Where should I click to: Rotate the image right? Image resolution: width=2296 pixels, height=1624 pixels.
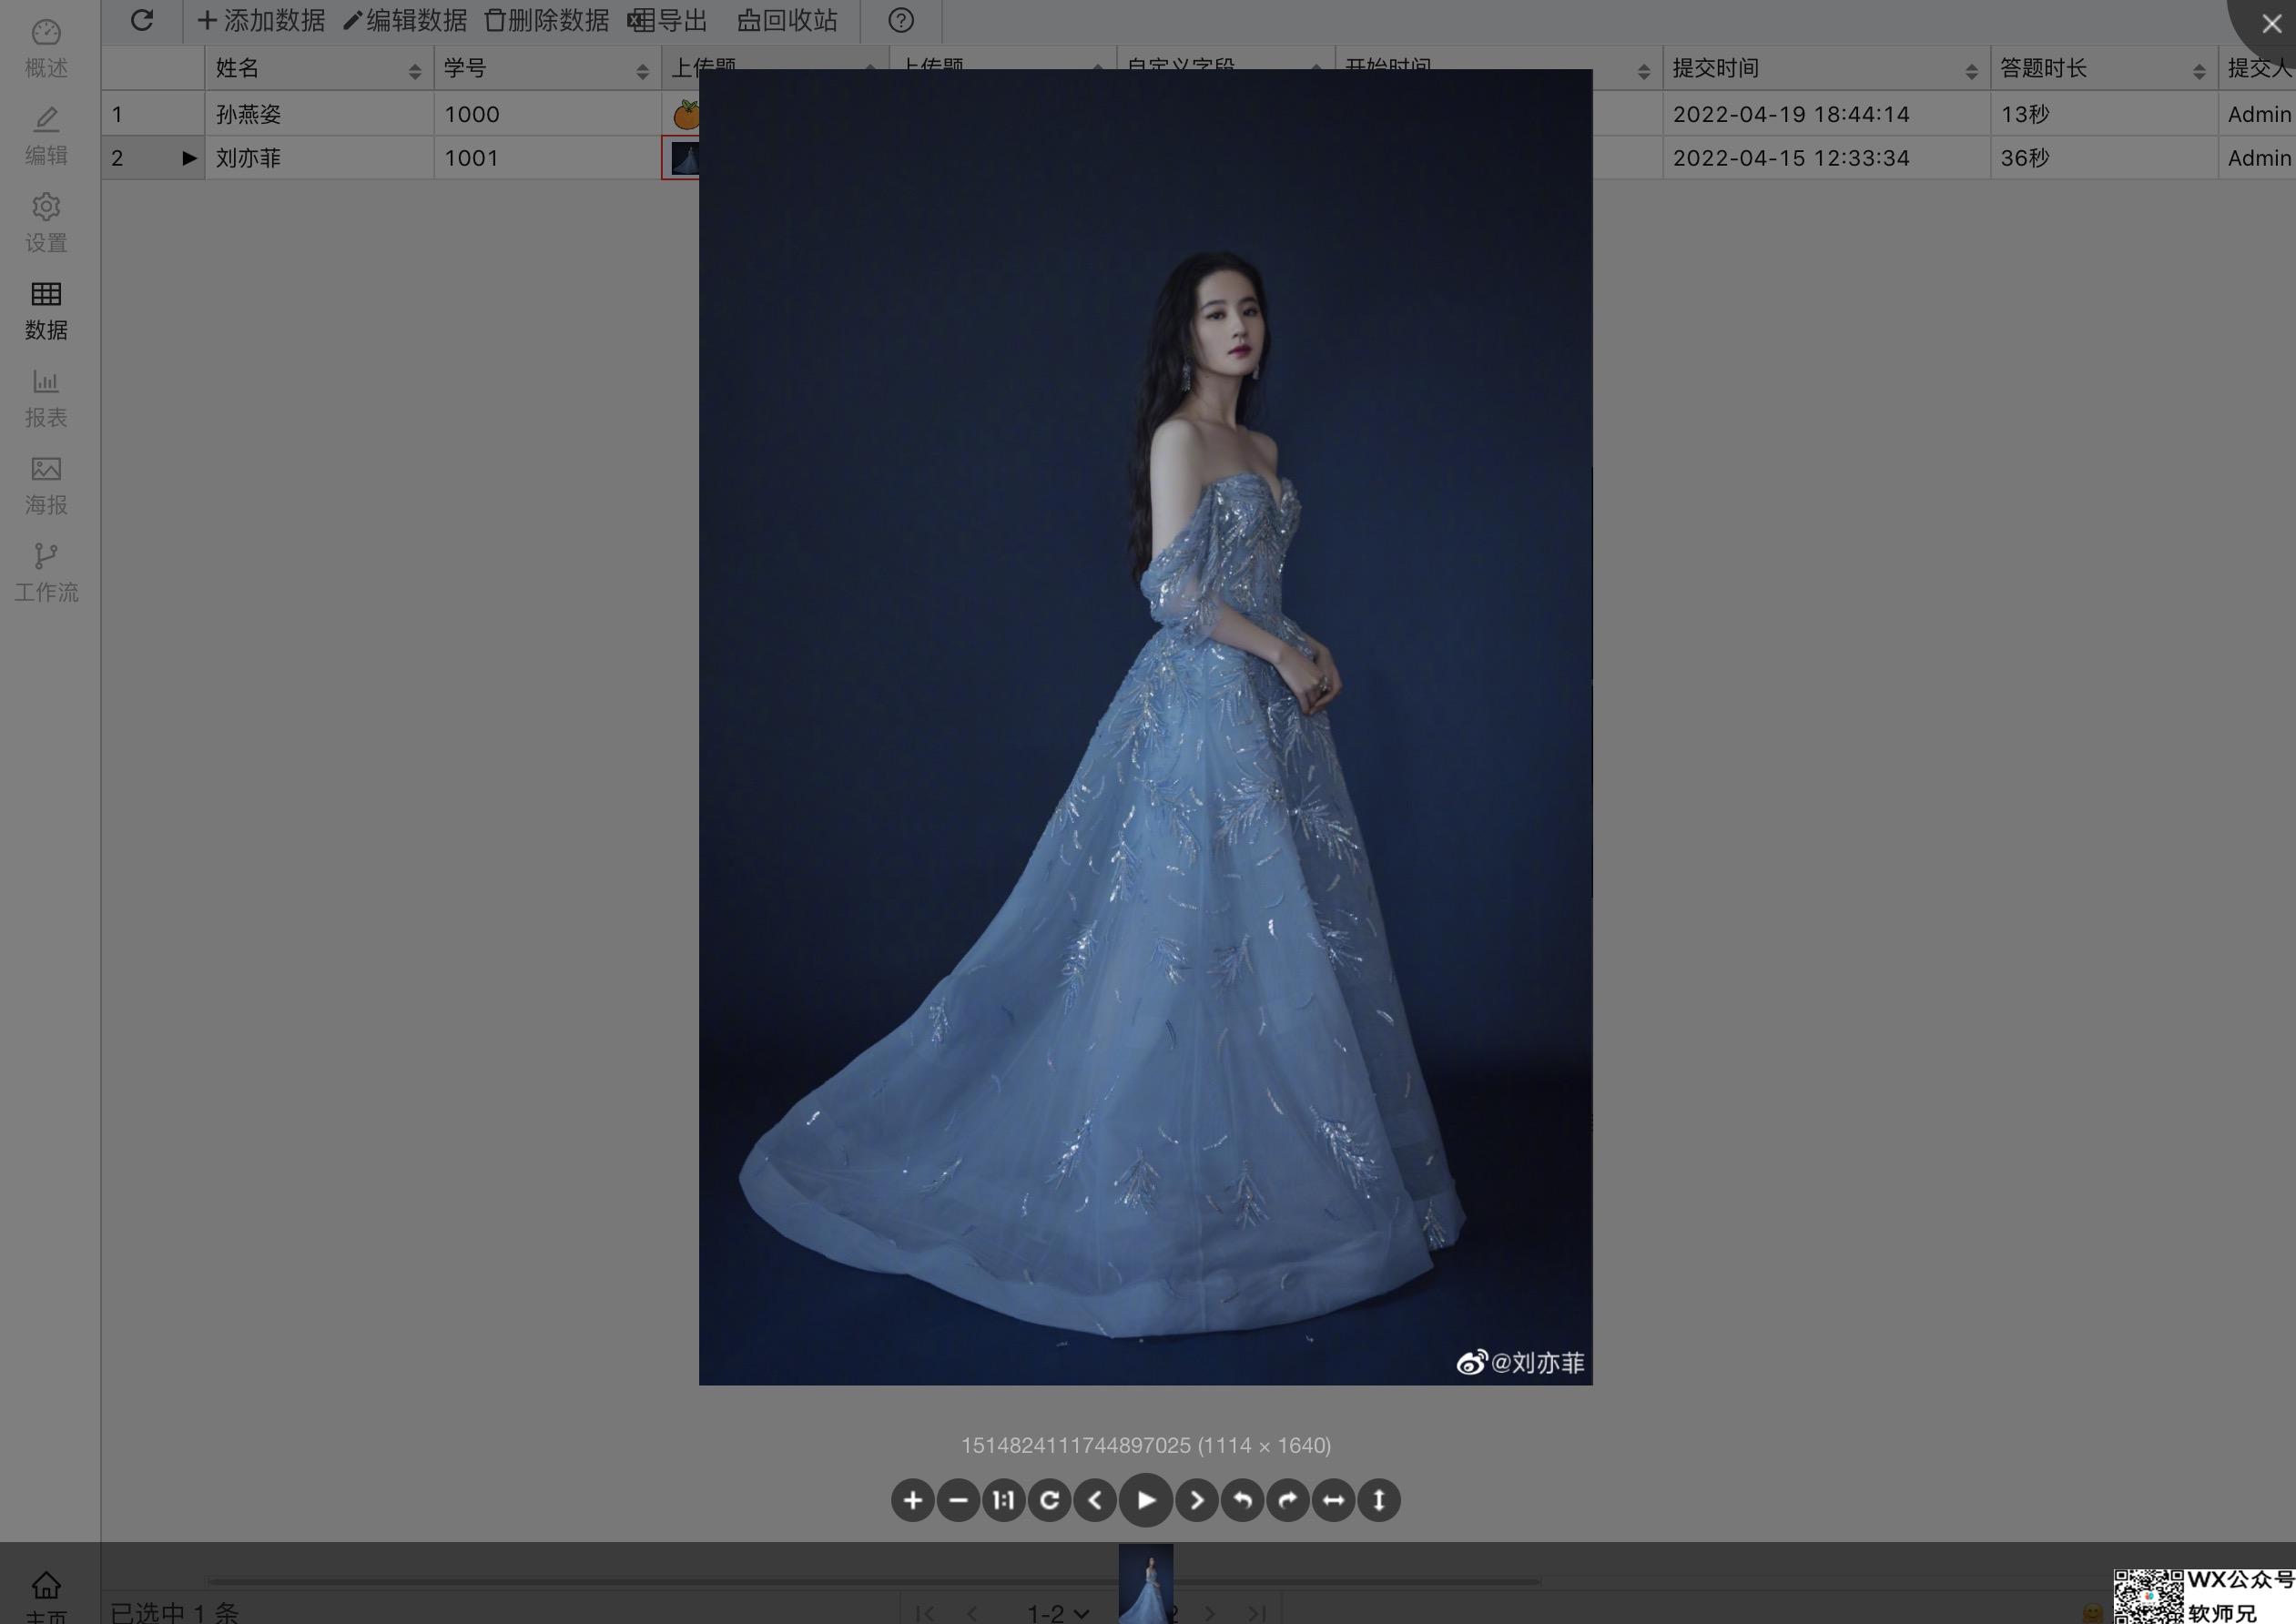click(1288, 1500)
